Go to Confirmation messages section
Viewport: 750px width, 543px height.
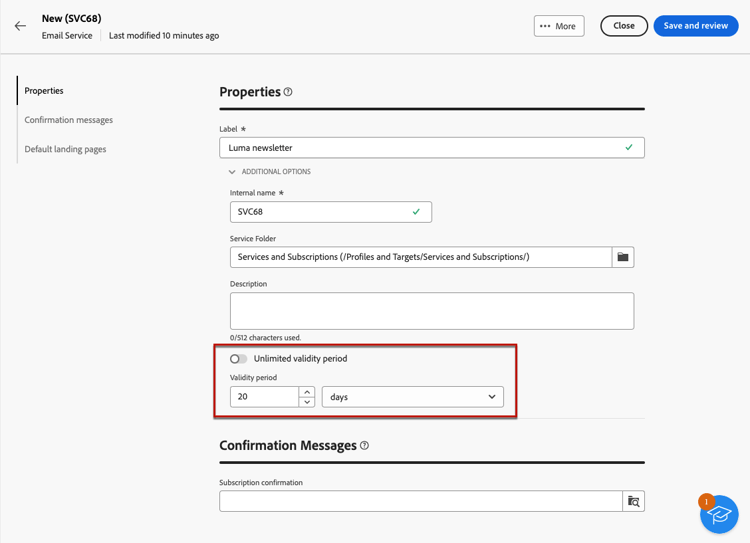[69, 120]
